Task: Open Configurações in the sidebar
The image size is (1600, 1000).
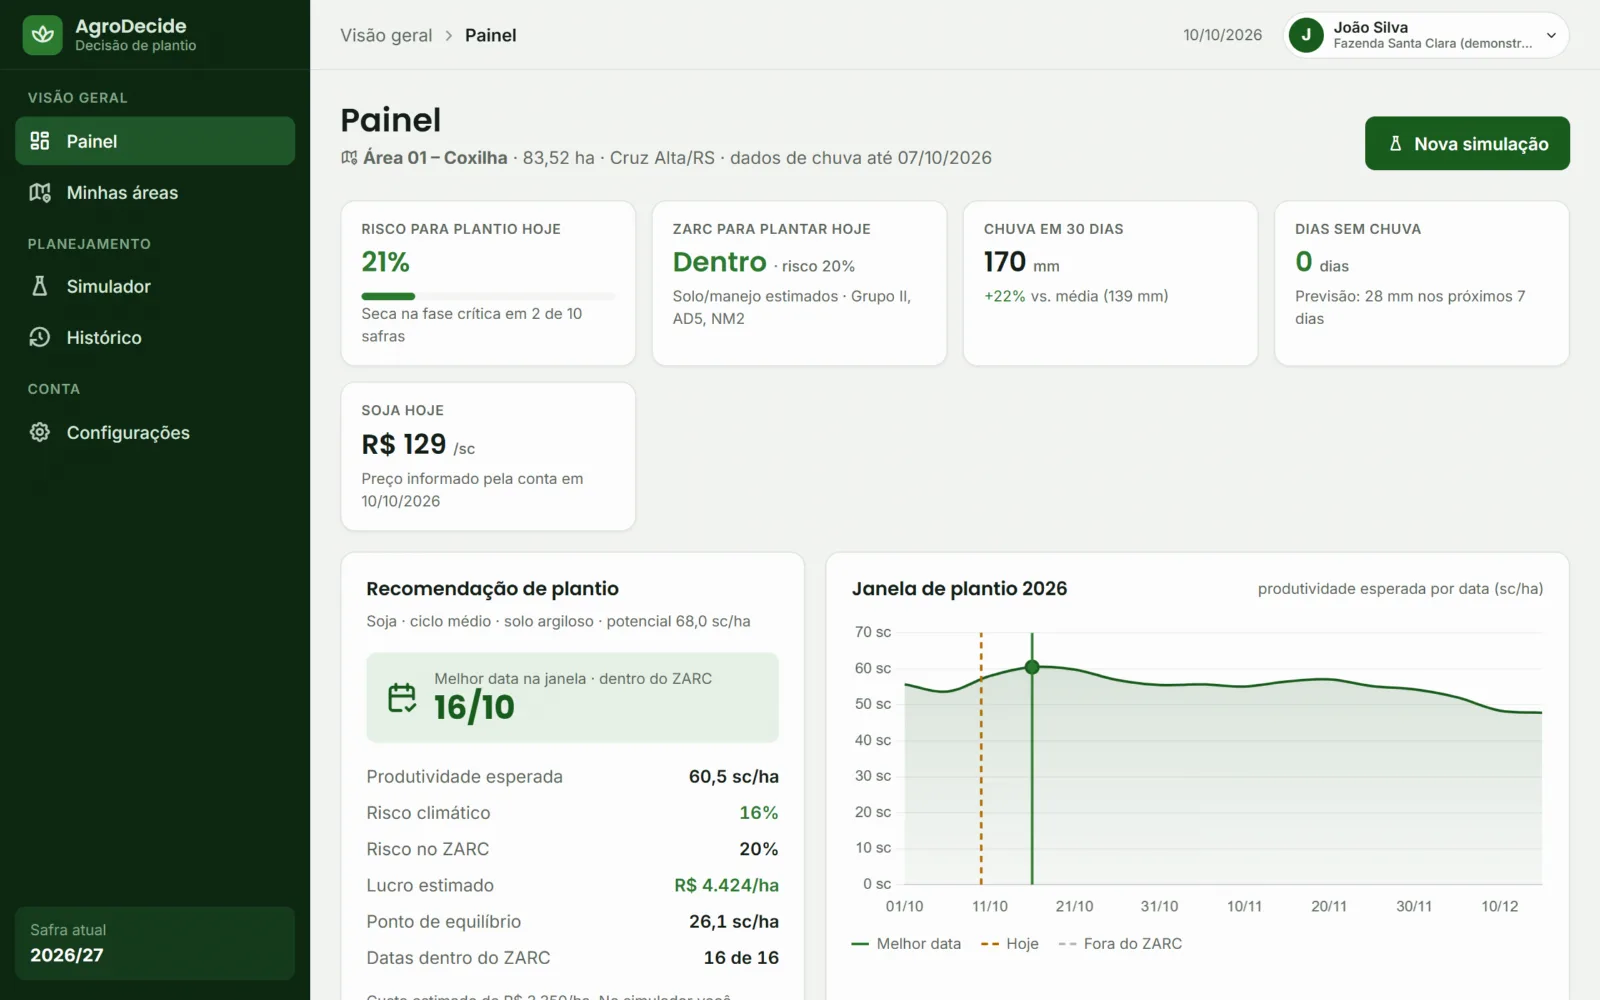Action: pyautogui.click(x=155, y=432)
